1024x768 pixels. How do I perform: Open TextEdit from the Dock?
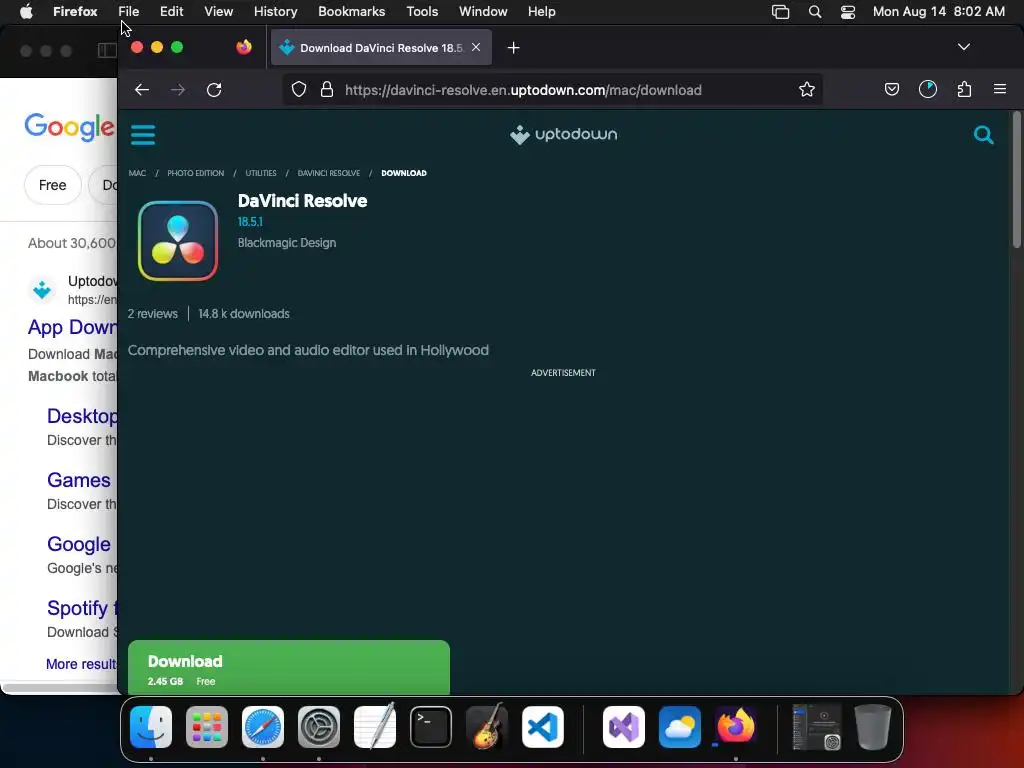coord(375,727)
